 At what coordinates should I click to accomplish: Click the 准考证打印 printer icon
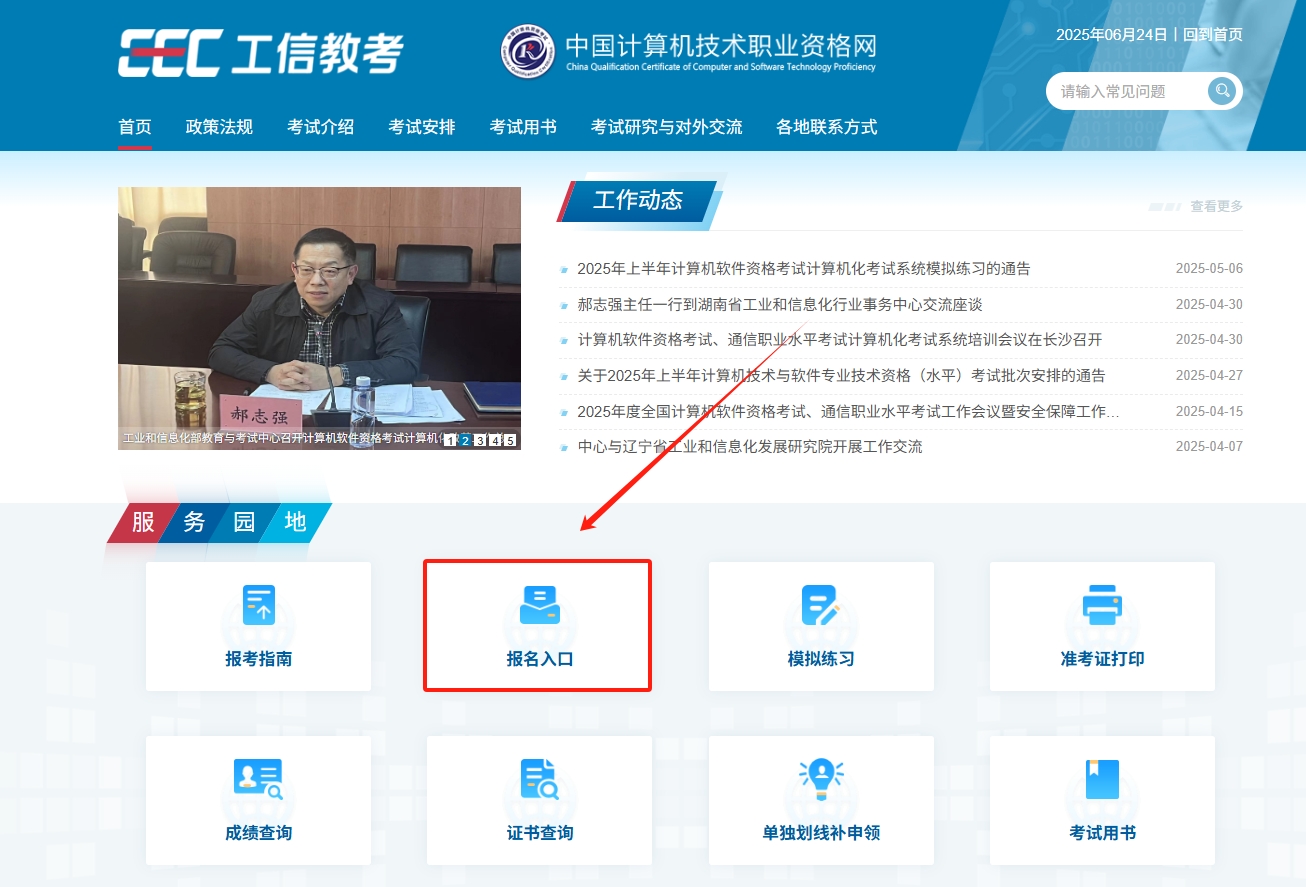pos(1102,606)
